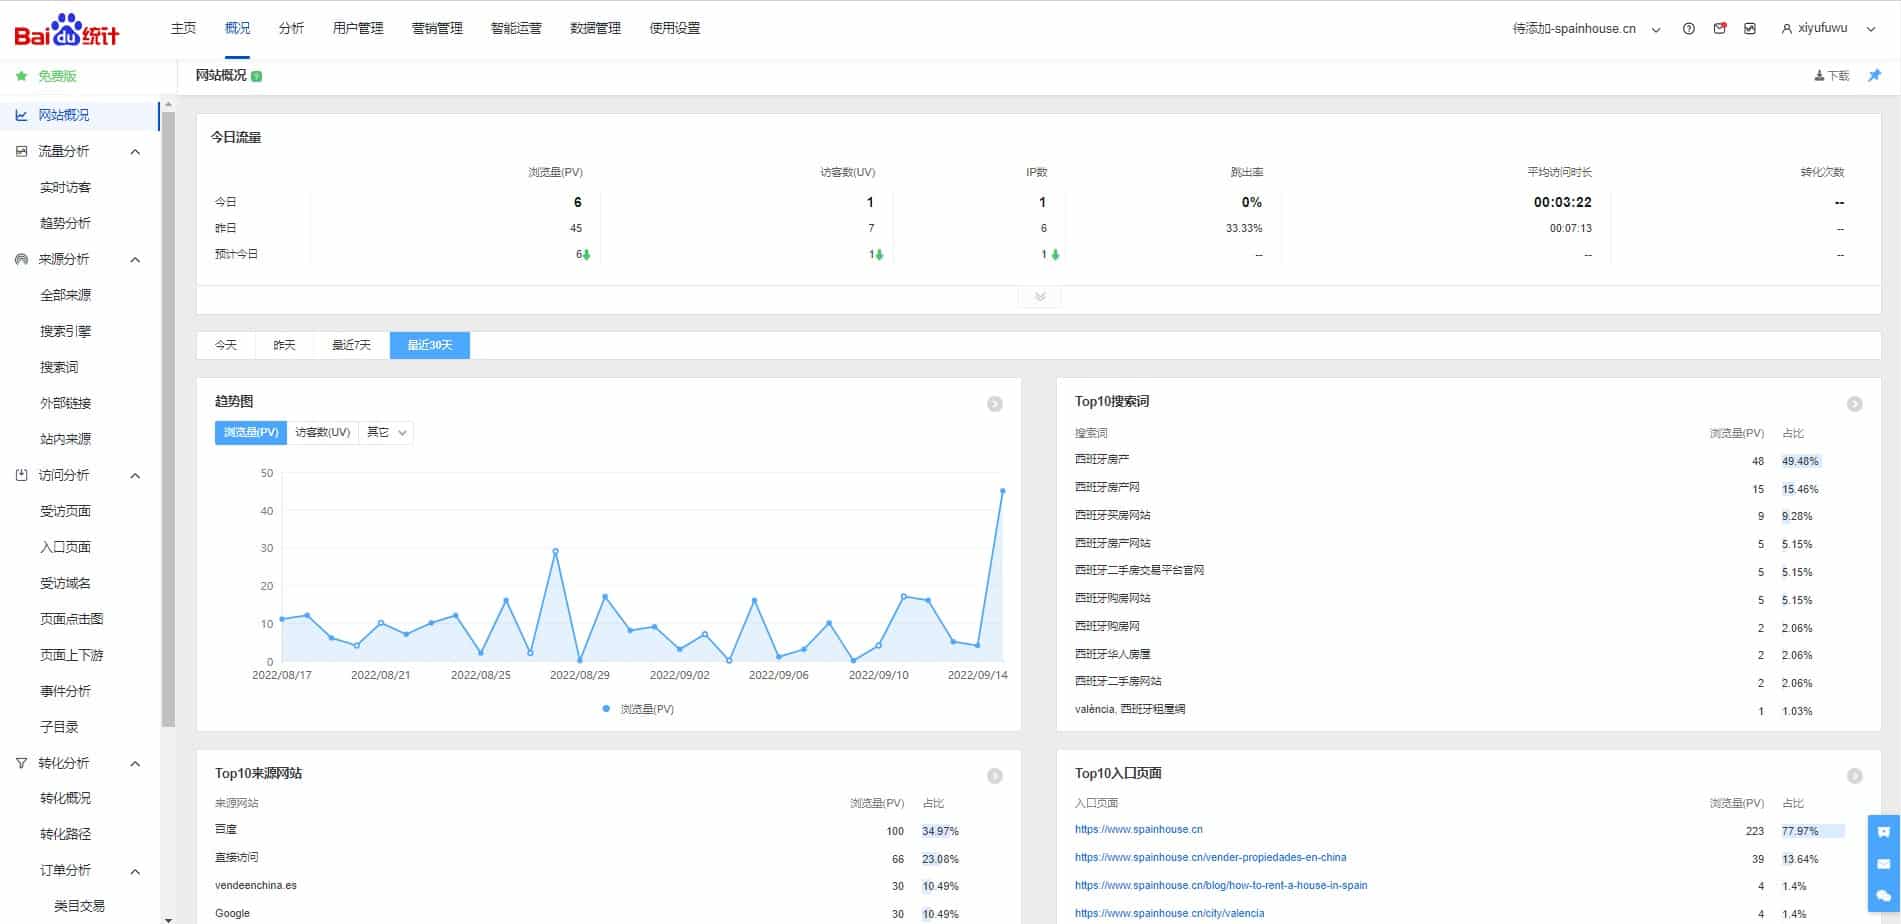Image resolution: width=1901 pixels, height=924 pixels.
Task: Toggle the 浏览量(PV) chart metric
Action: click(x=251, y=433)
